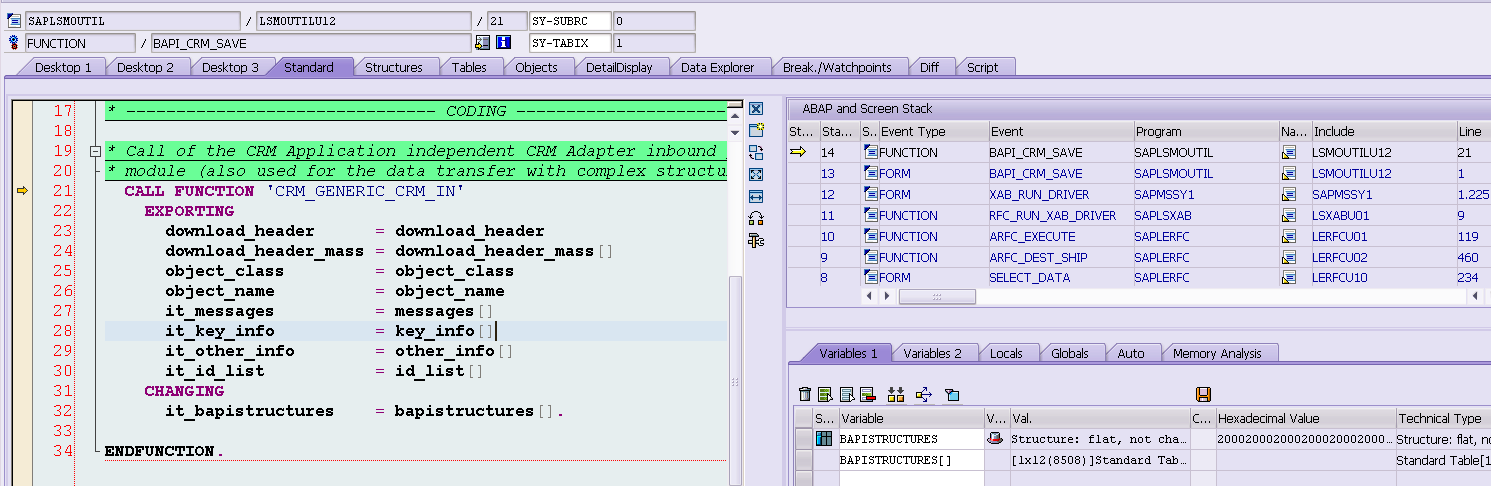This screenshot has height=486, width=1491.
Task: Click the navigation icon for LSMOUTILU12 line 21
Action: click(x=1289, y=152)
